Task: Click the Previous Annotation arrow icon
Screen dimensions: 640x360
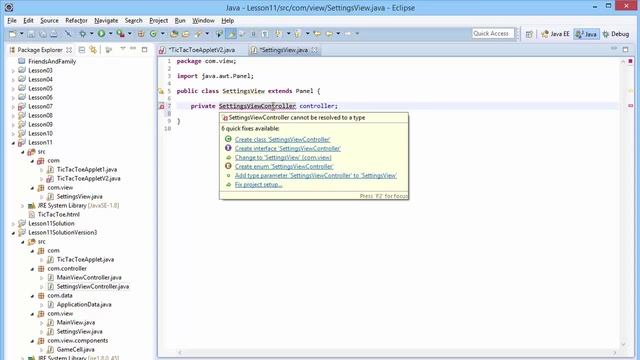Action: click(297, 34)
